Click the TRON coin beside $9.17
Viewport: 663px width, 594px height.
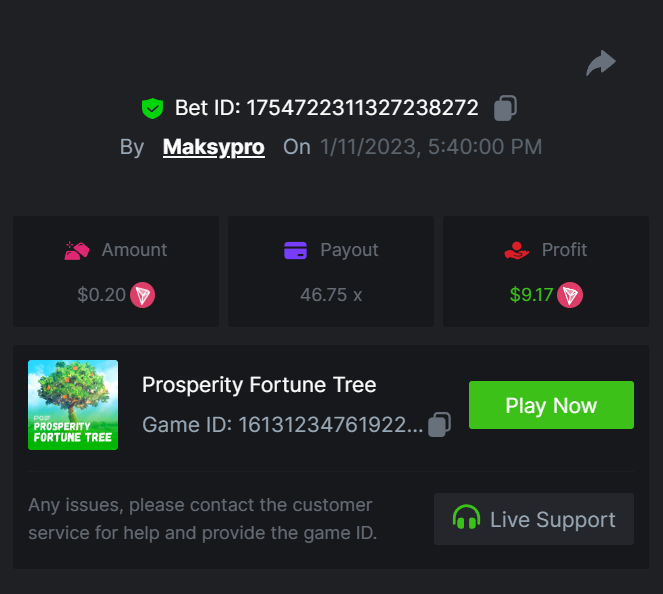(571, 295)
